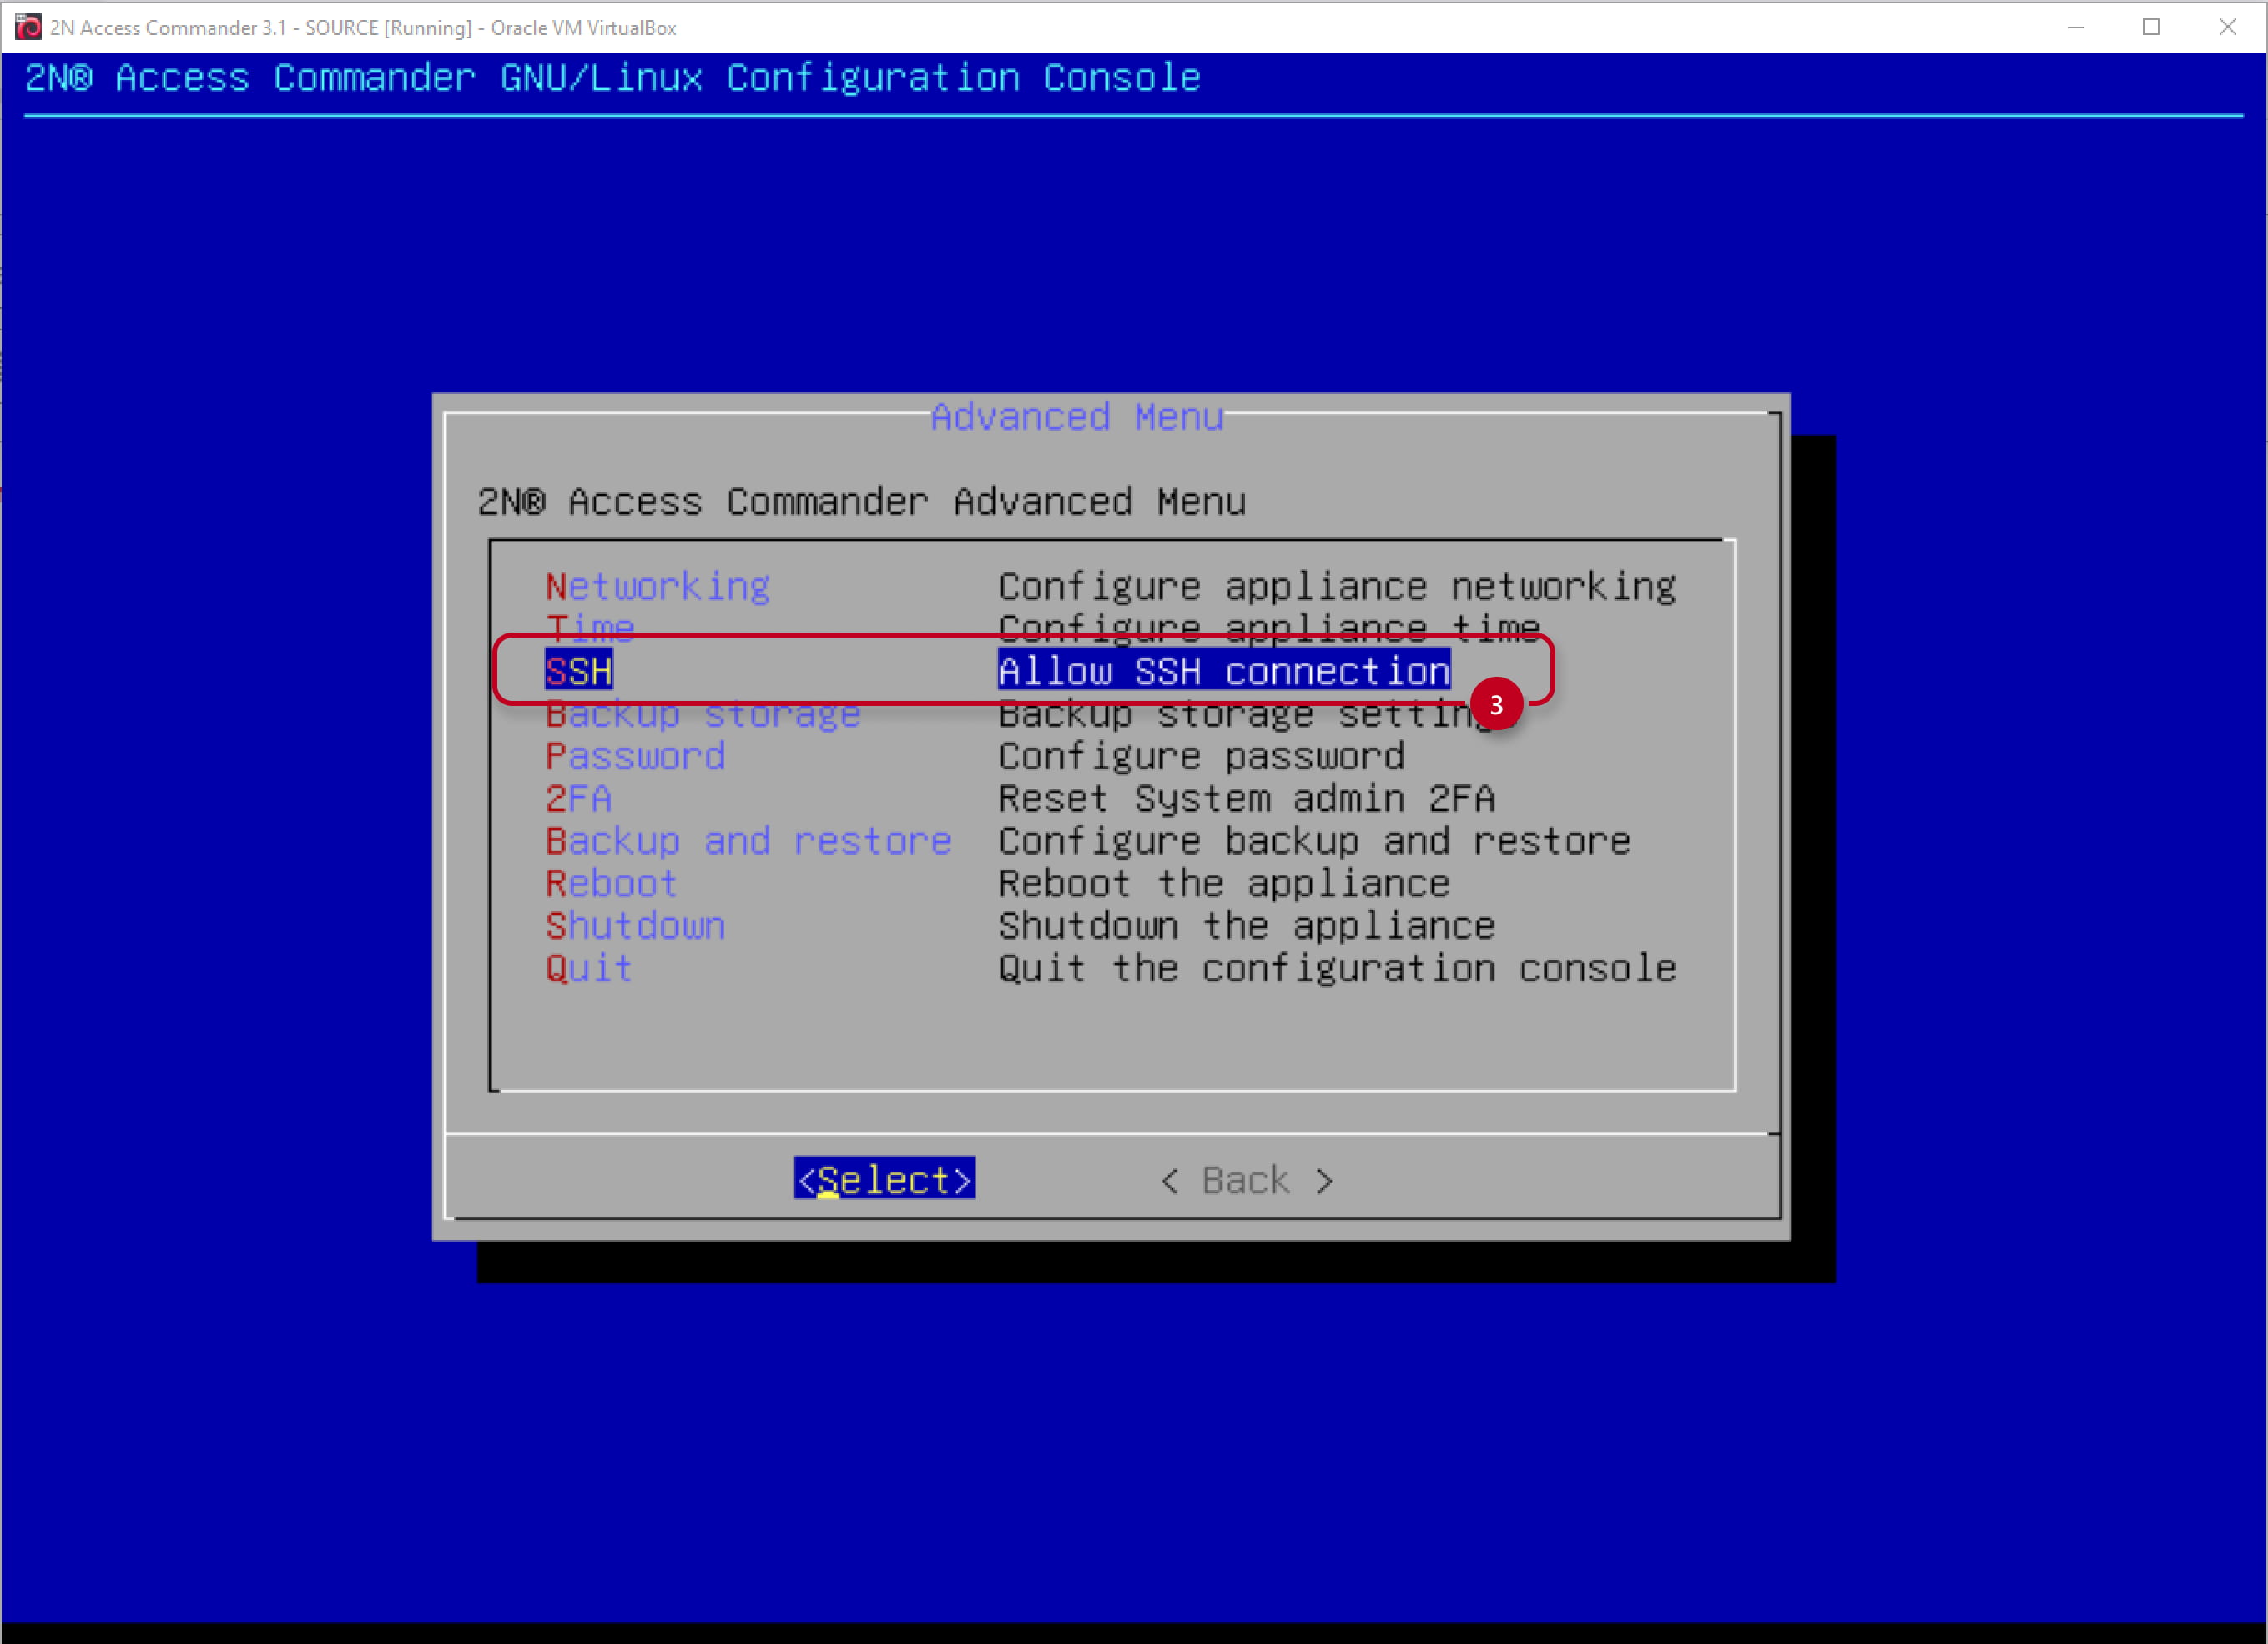Select the Backup and restore entry
The height and width of the screenshot is (1644, 2268).
pos(748,841)
